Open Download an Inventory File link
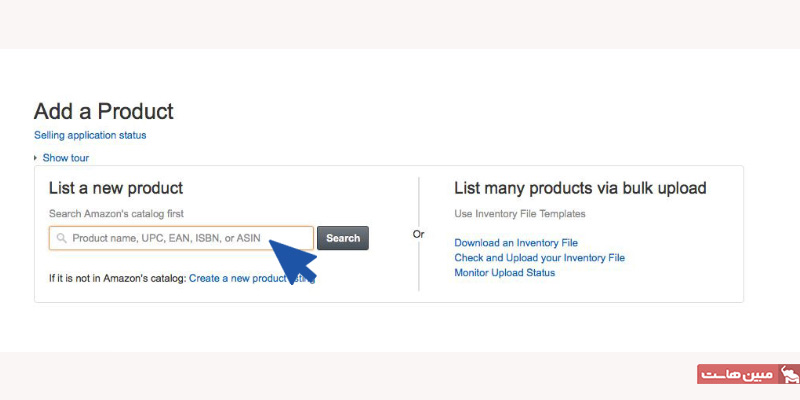Image resolution: width=800 pixels, height=400 pixels. click(516, 243)
